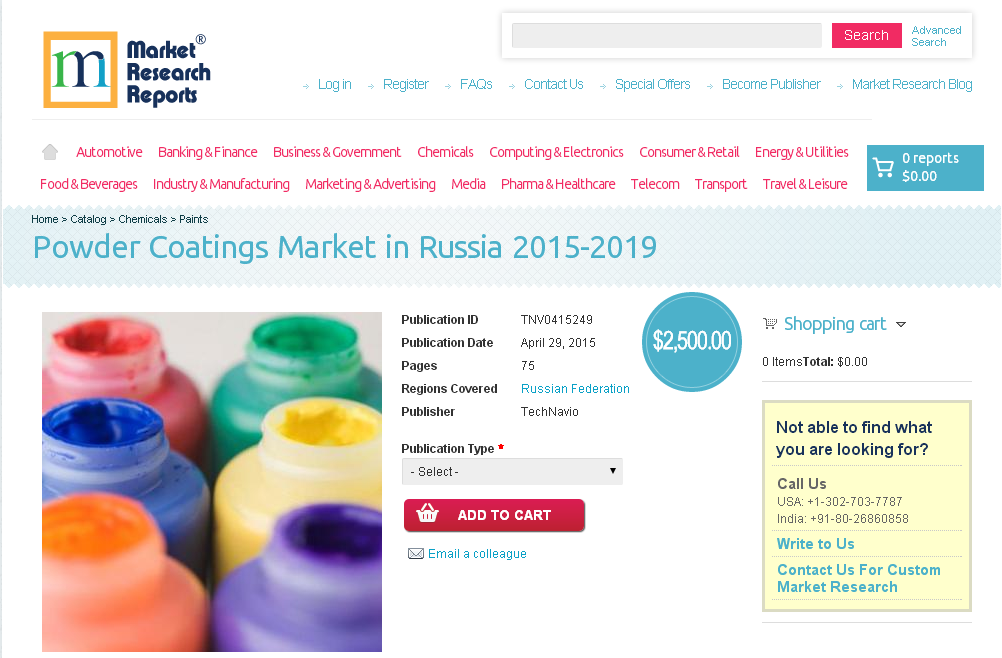This screenshot has width=1002, height=658.
Task: Open the Russian Federation link
Action: point(575,388)
